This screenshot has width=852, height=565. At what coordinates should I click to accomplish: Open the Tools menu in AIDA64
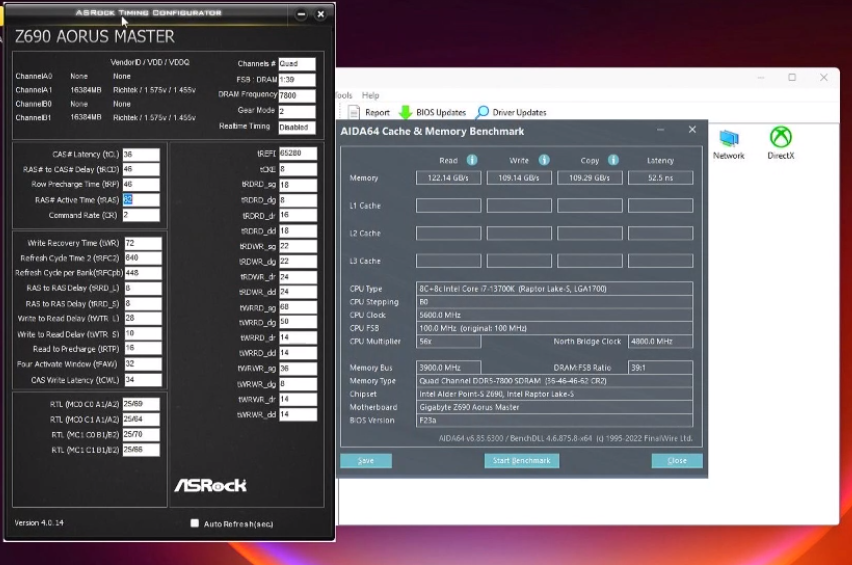point(344,95)
